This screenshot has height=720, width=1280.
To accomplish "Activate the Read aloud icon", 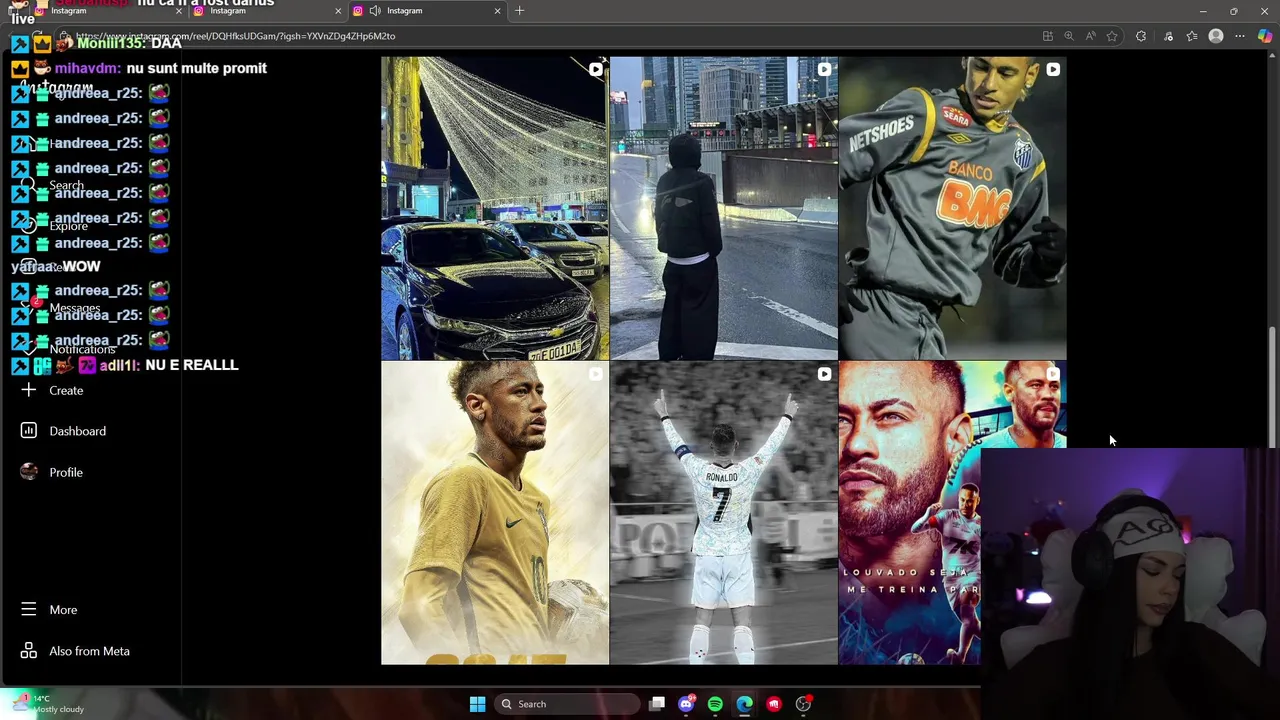I will tap(1090, 36).
